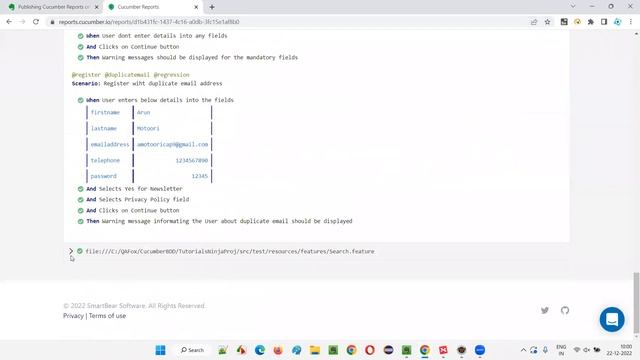Image resolution: width=640 pixels, height=360 pixels.
Task: Click passed icon beside 'When User enters below details'
Action: pyautogui.click(x=80, y=100)
